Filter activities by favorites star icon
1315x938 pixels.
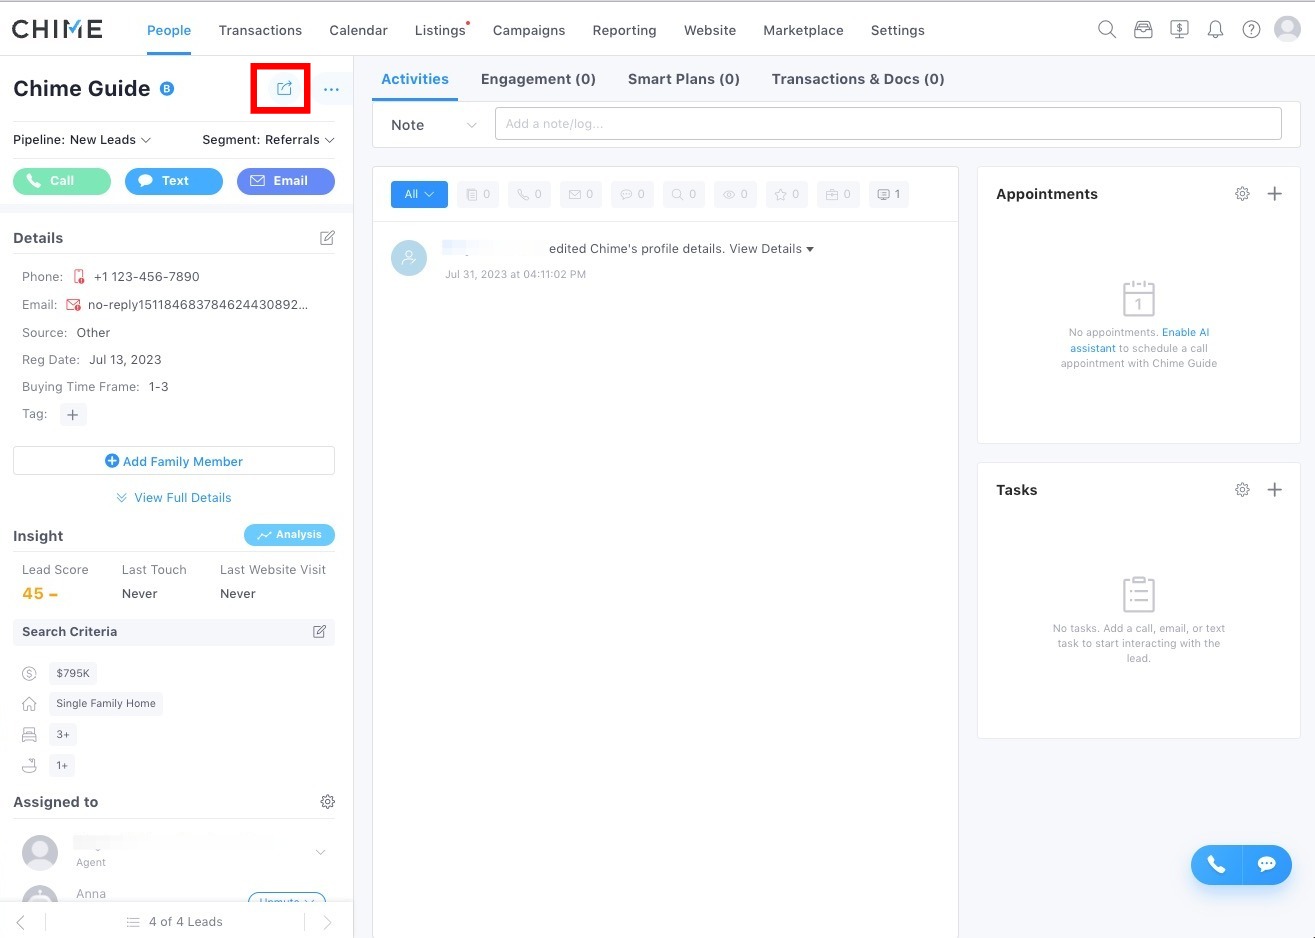pos(786,194)
